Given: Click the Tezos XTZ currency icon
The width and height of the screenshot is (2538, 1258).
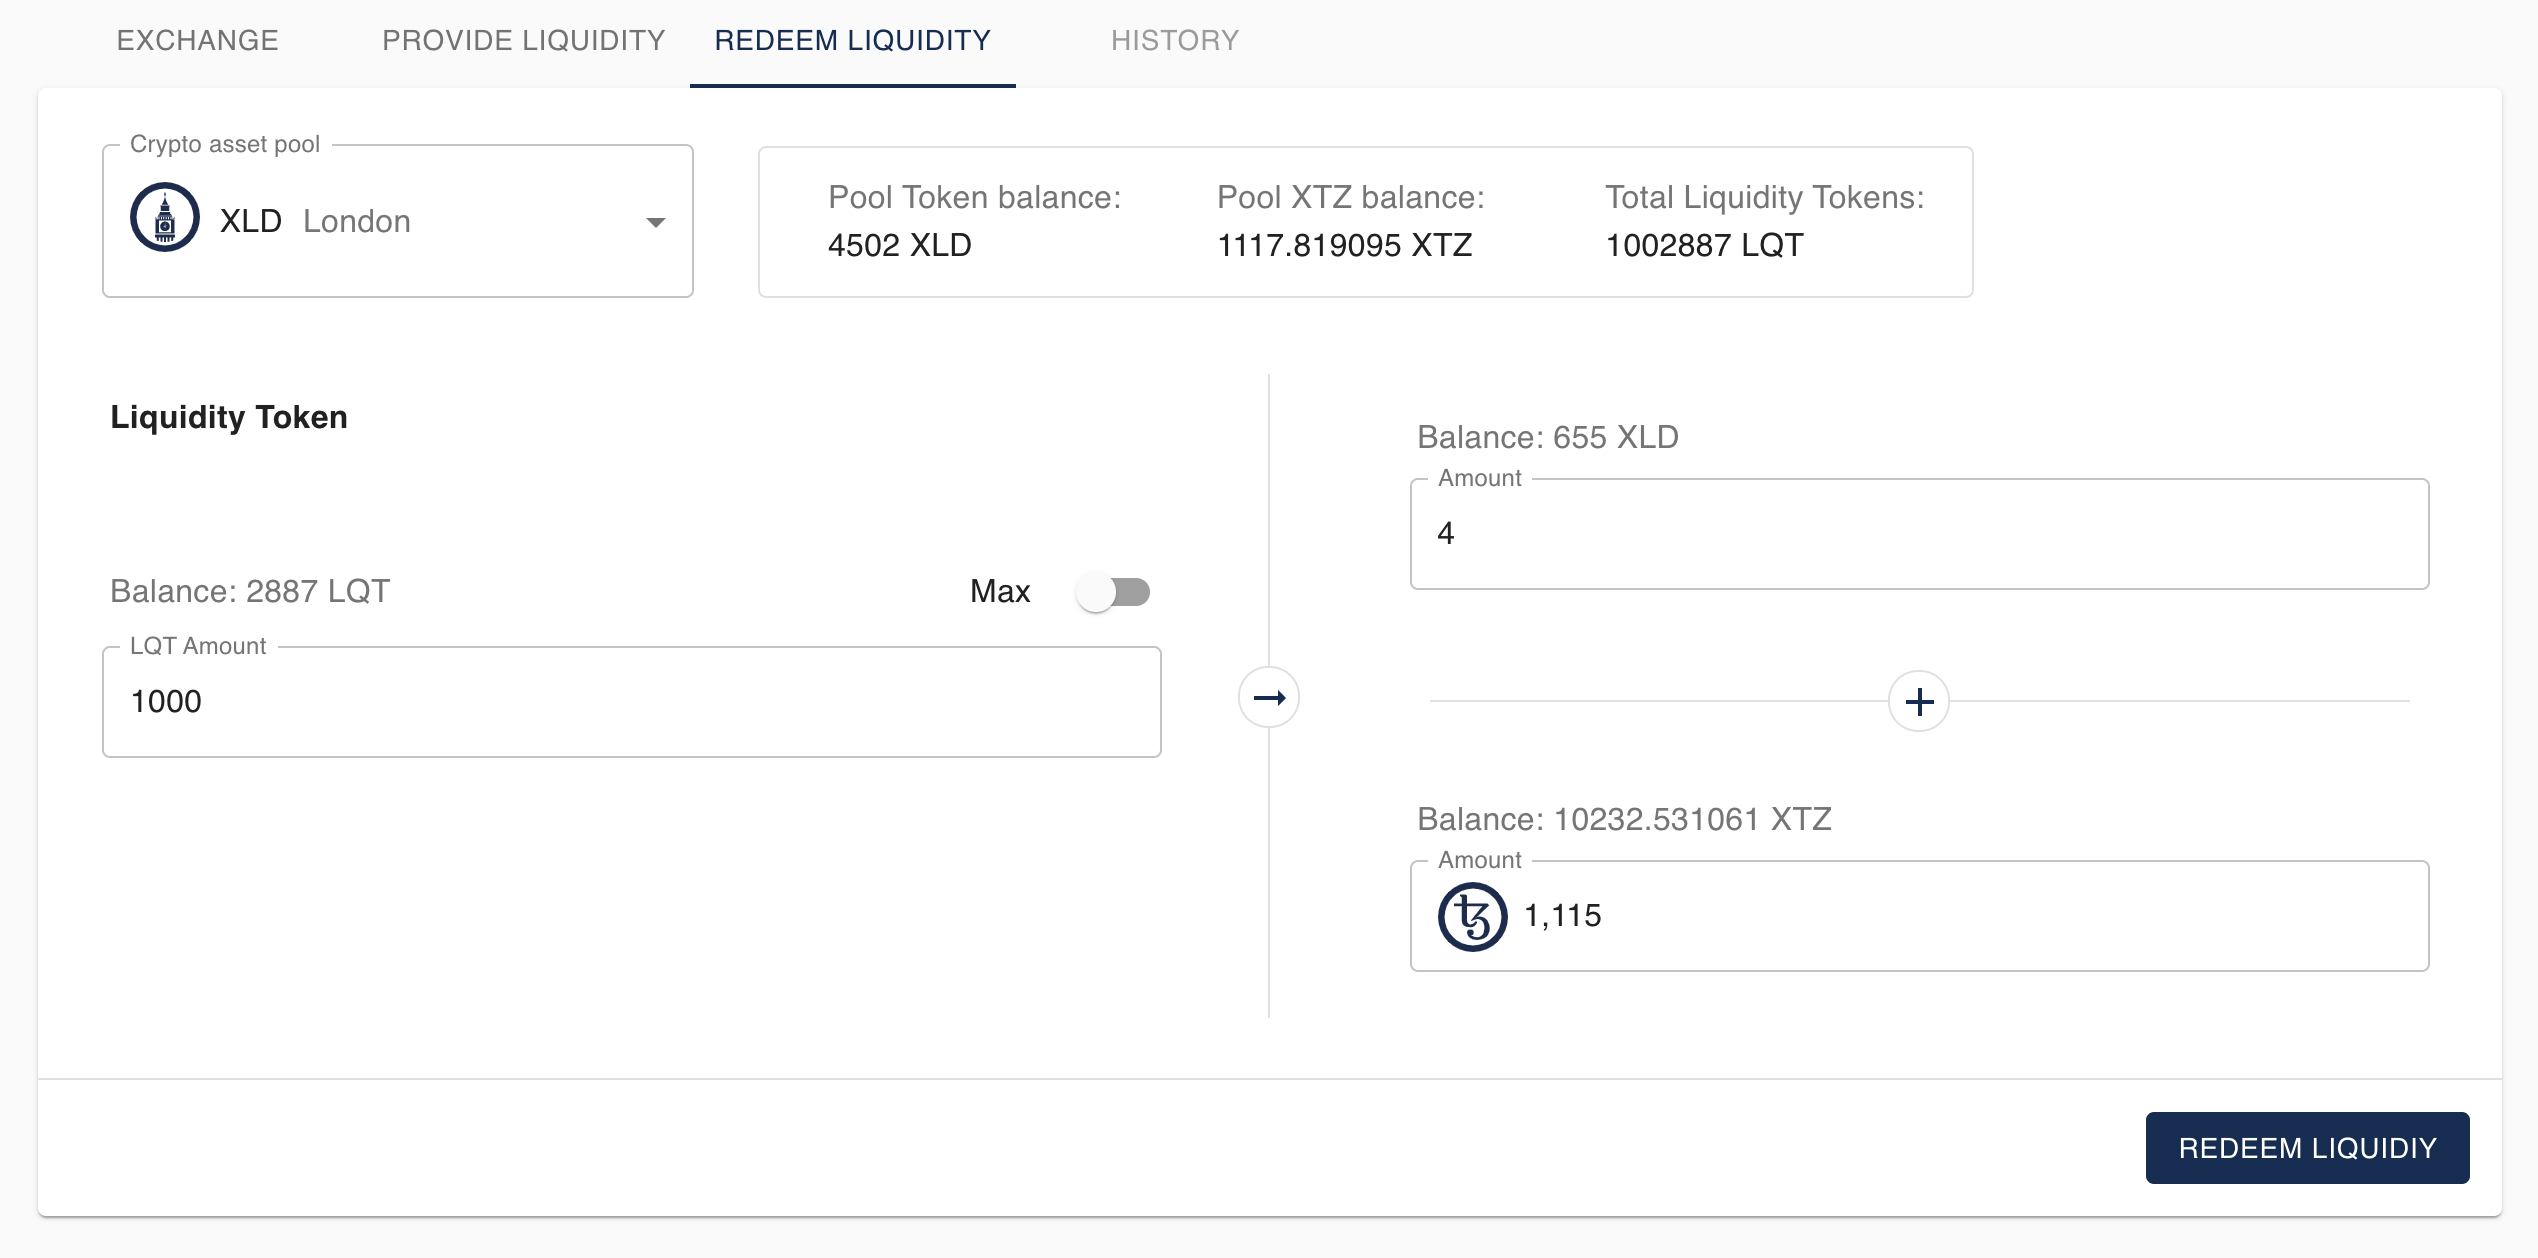Looking at the screenshot, I should [1471, 915].
